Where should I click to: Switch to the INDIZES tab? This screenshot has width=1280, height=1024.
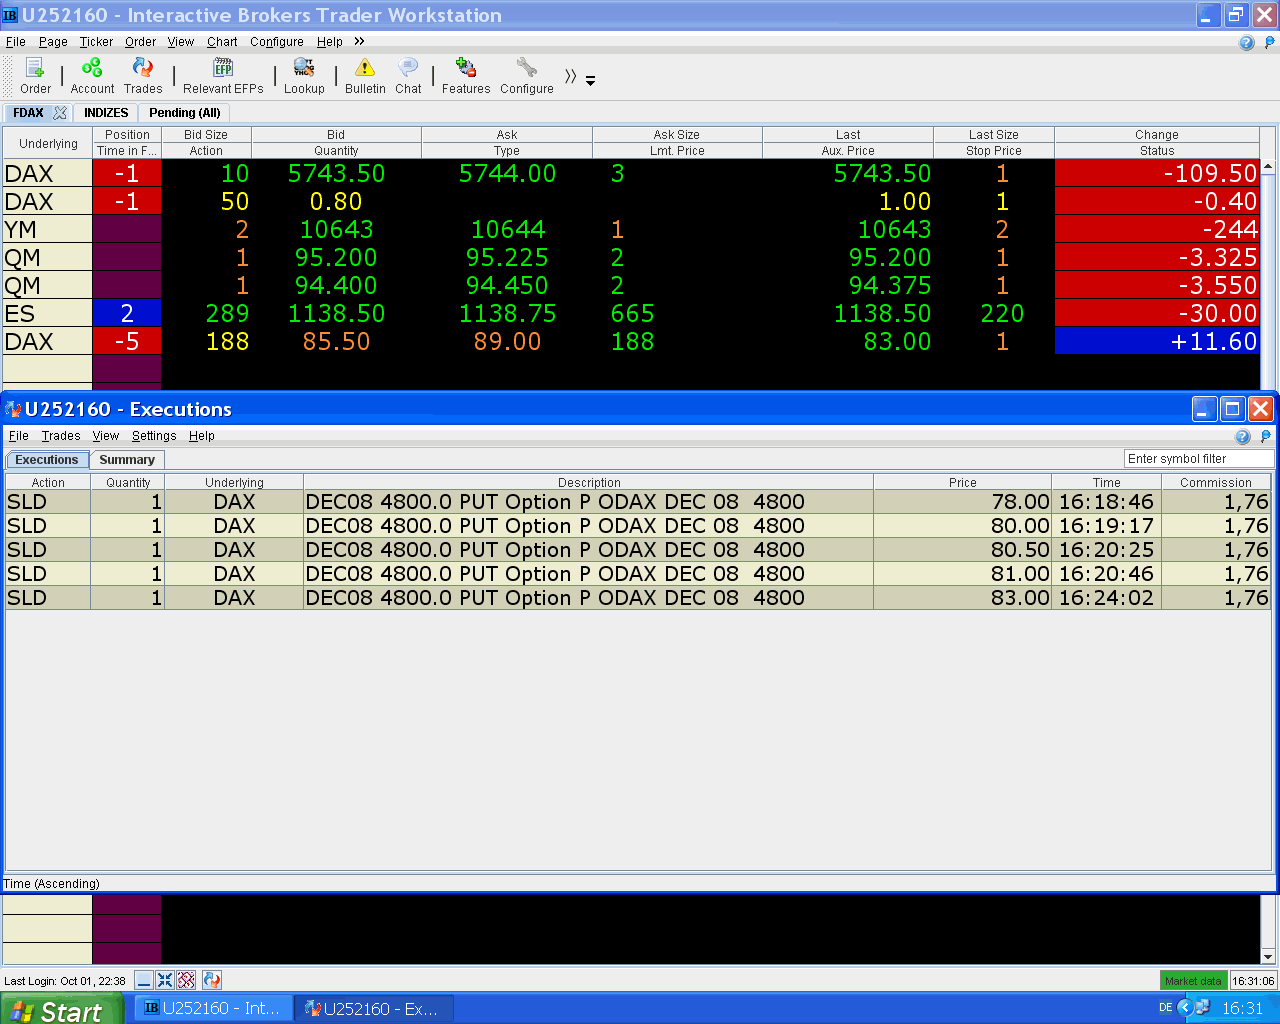(x=106, y=113)
